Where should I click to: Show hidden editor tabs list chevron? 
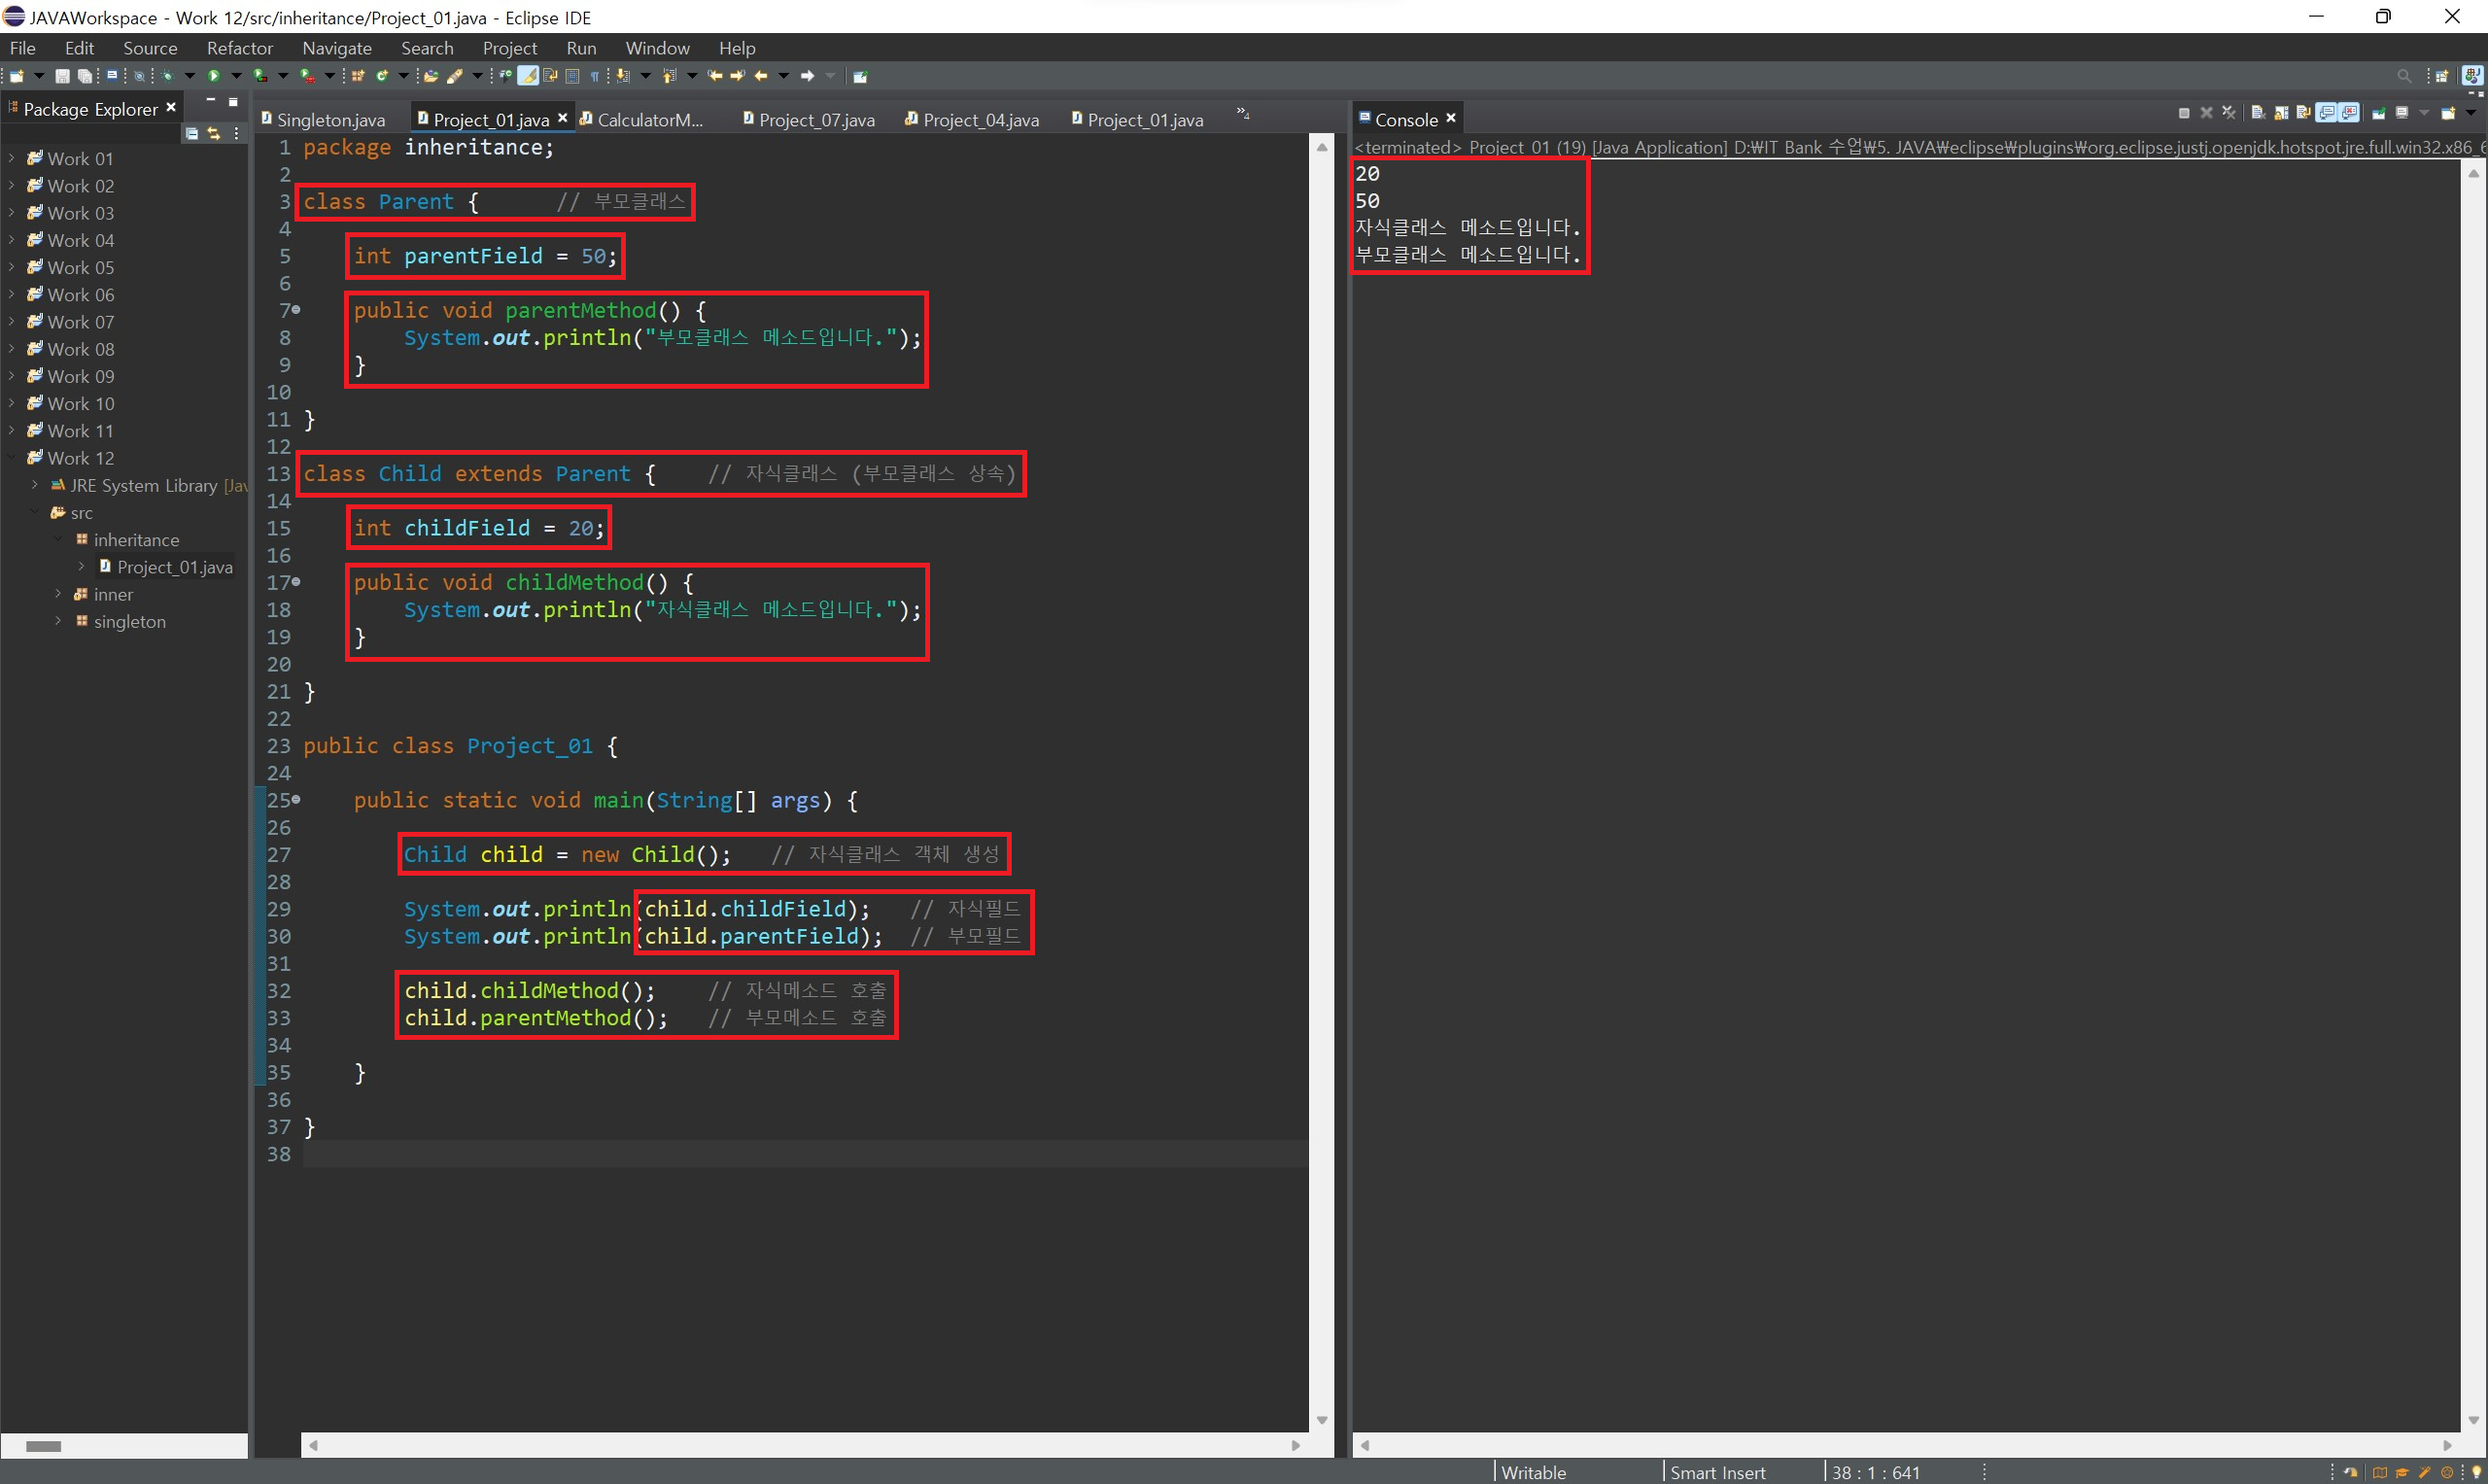(1243, 114)
